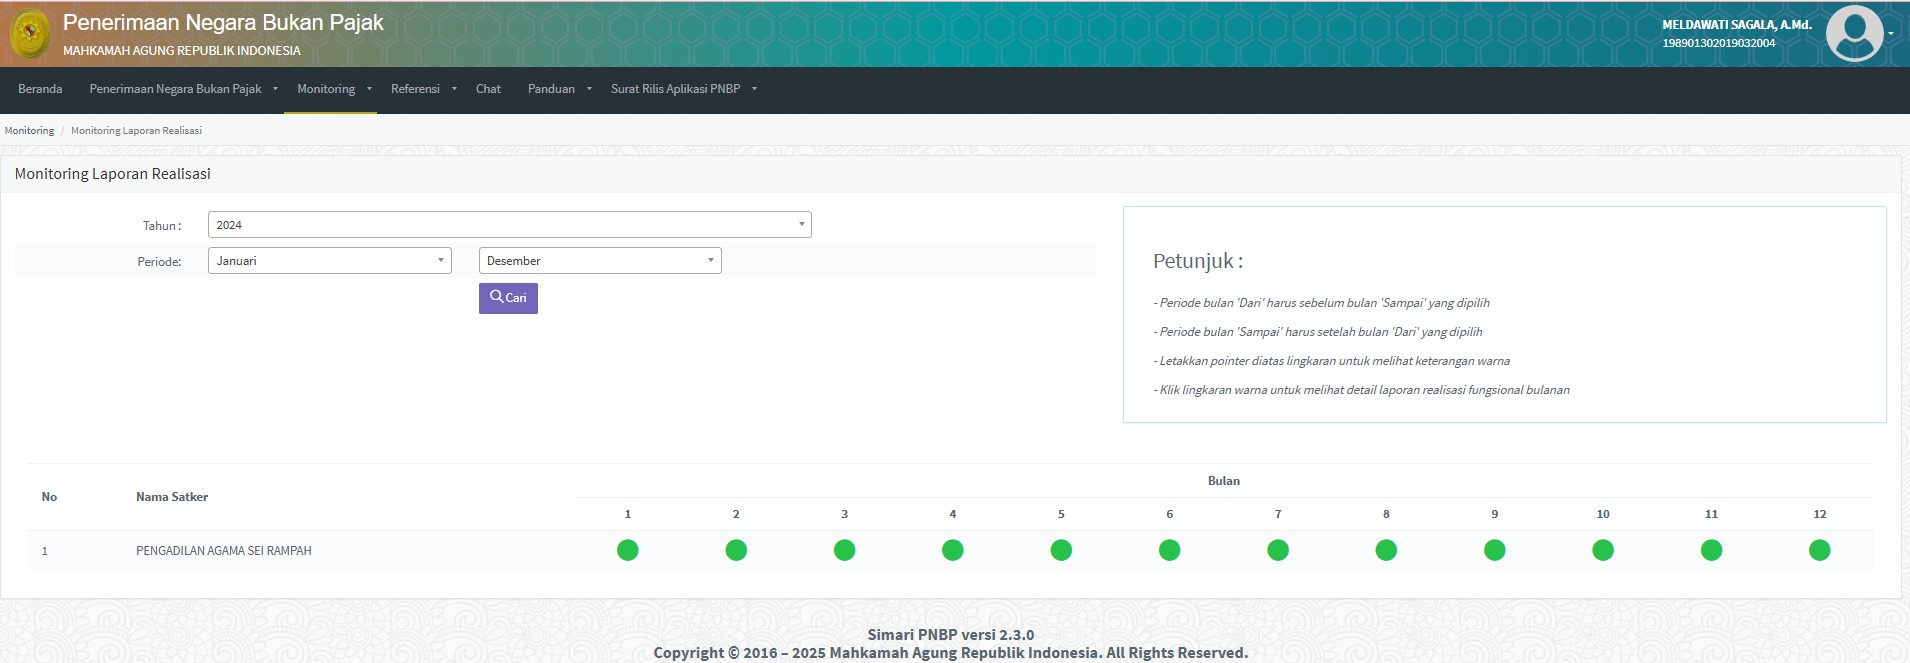Open month 7 realisasi green circle
Image resolution: width=1910 pixels, height=663 pixels.
(x=1278, y=550)
